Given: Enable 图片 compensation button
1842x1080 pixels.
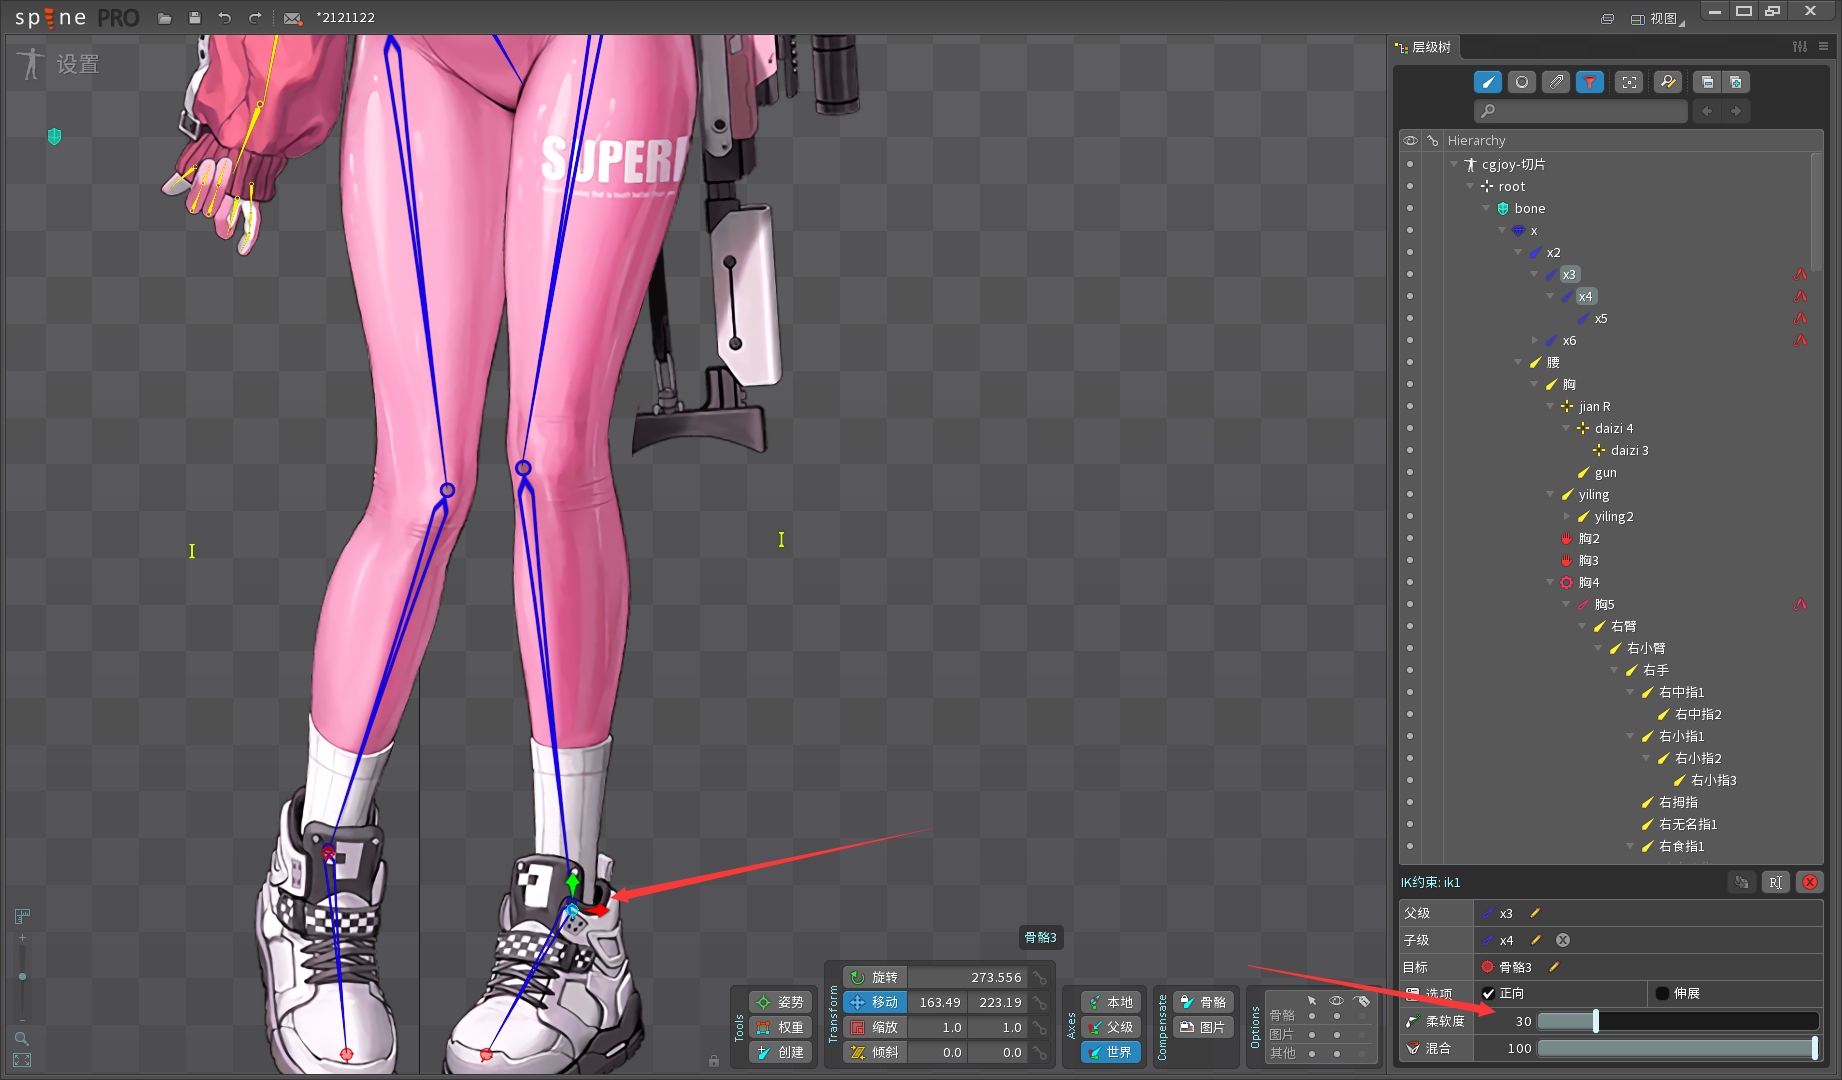Looking at the screenshot, I should (1203, 1027).
